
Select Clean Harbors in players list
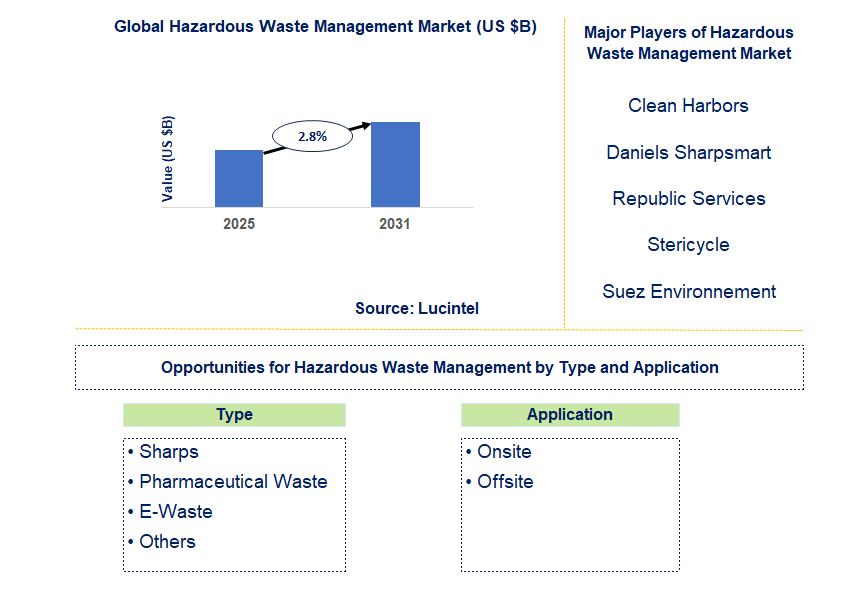coord(688,105)
